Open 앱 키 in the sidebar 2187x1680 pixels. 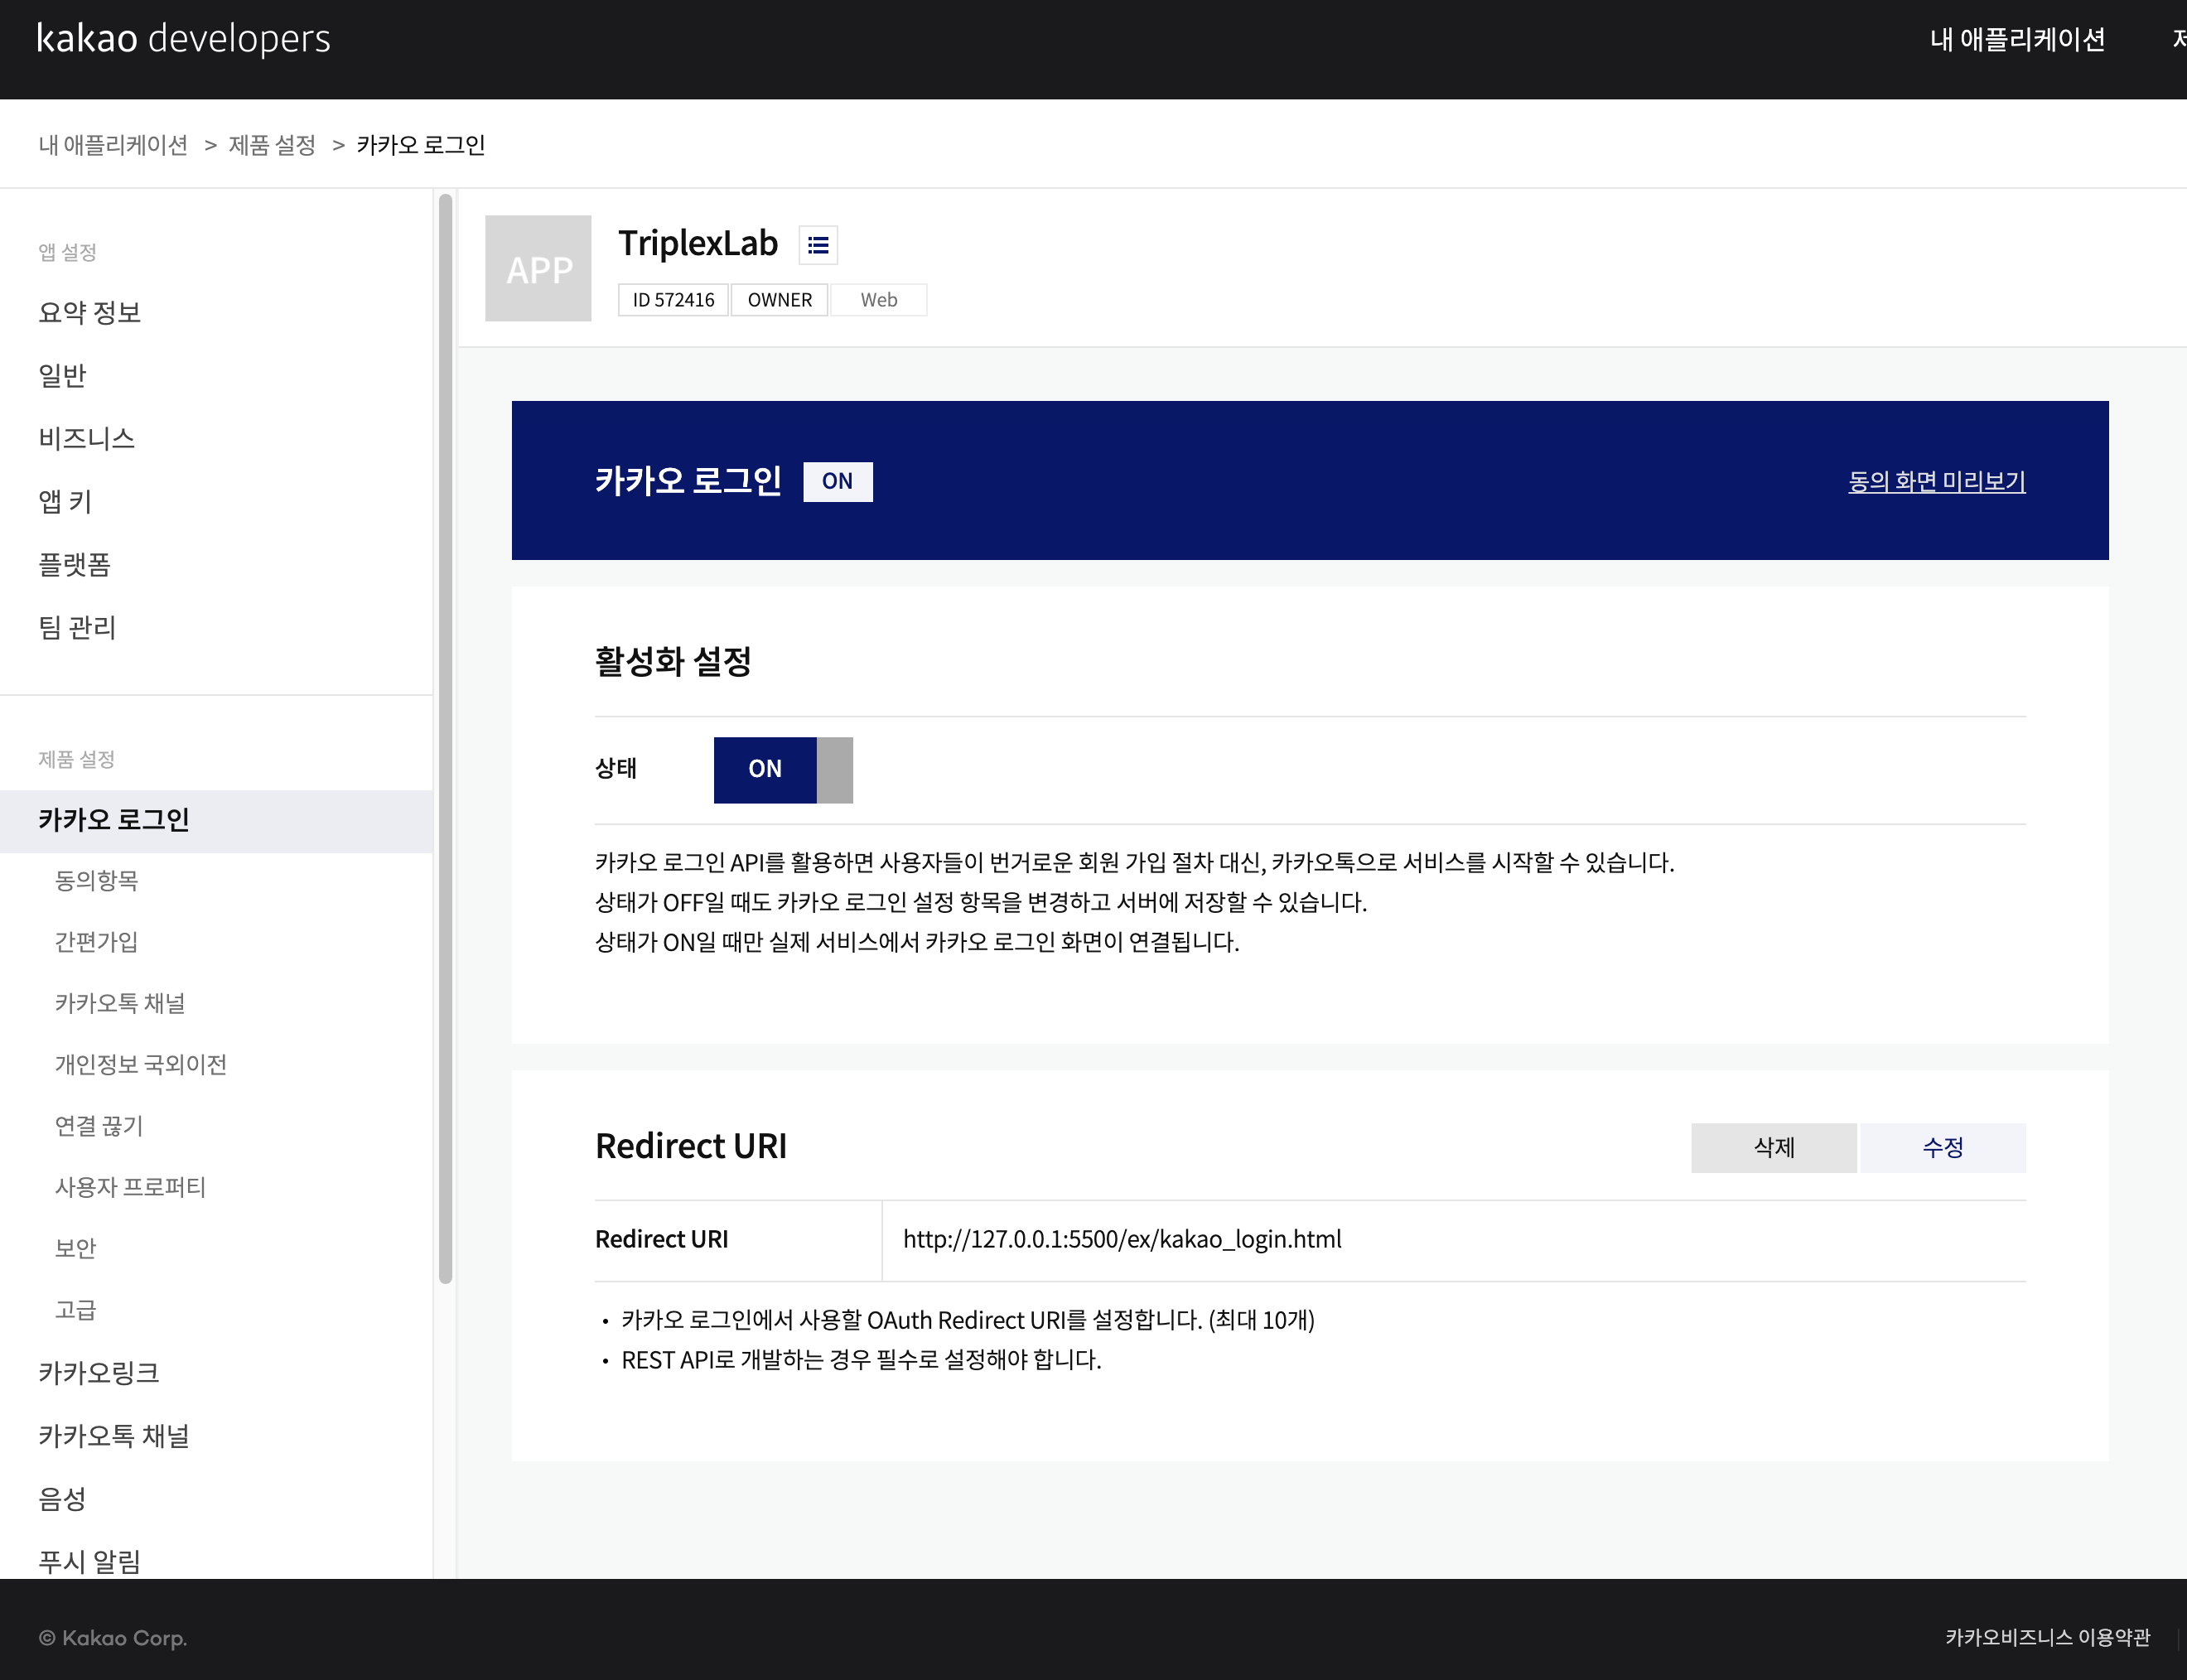65,501
